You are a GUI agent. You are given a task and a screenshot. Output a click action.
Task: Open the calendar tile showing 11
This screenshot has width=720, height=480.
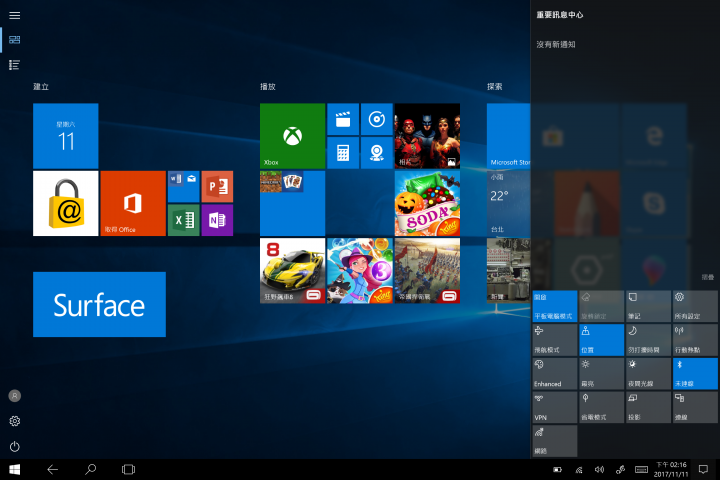click(66, 136)
